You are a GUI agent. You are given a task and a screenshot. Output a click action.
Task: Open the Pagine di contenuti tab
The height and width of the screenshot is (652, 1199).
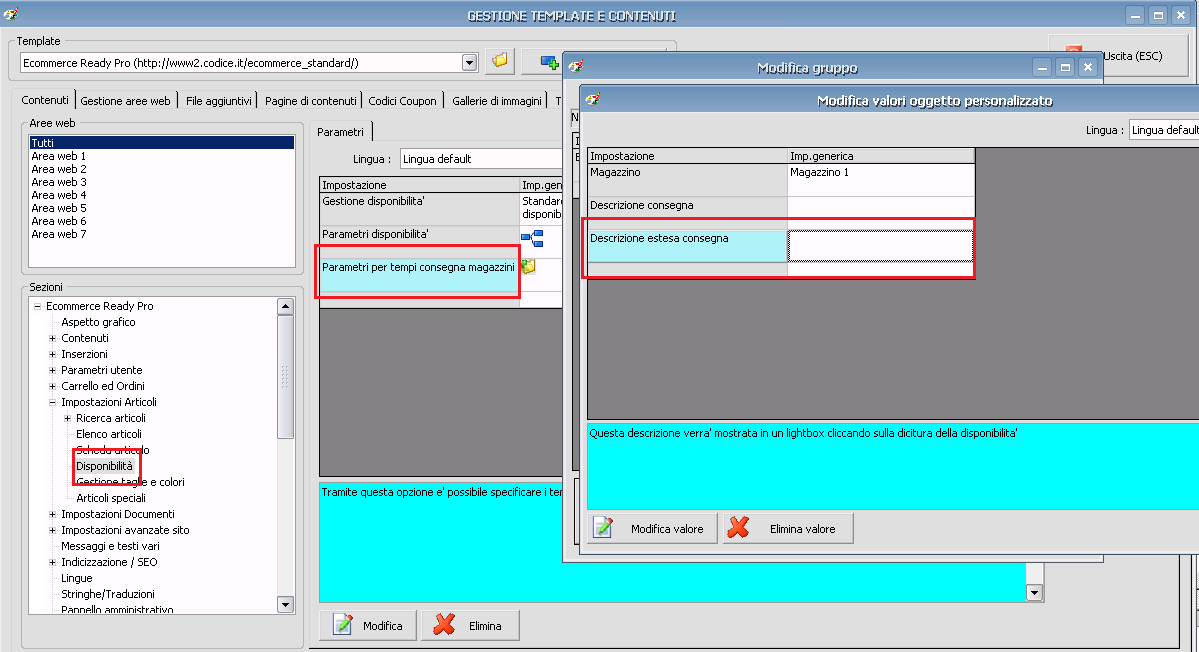(310, 101)
